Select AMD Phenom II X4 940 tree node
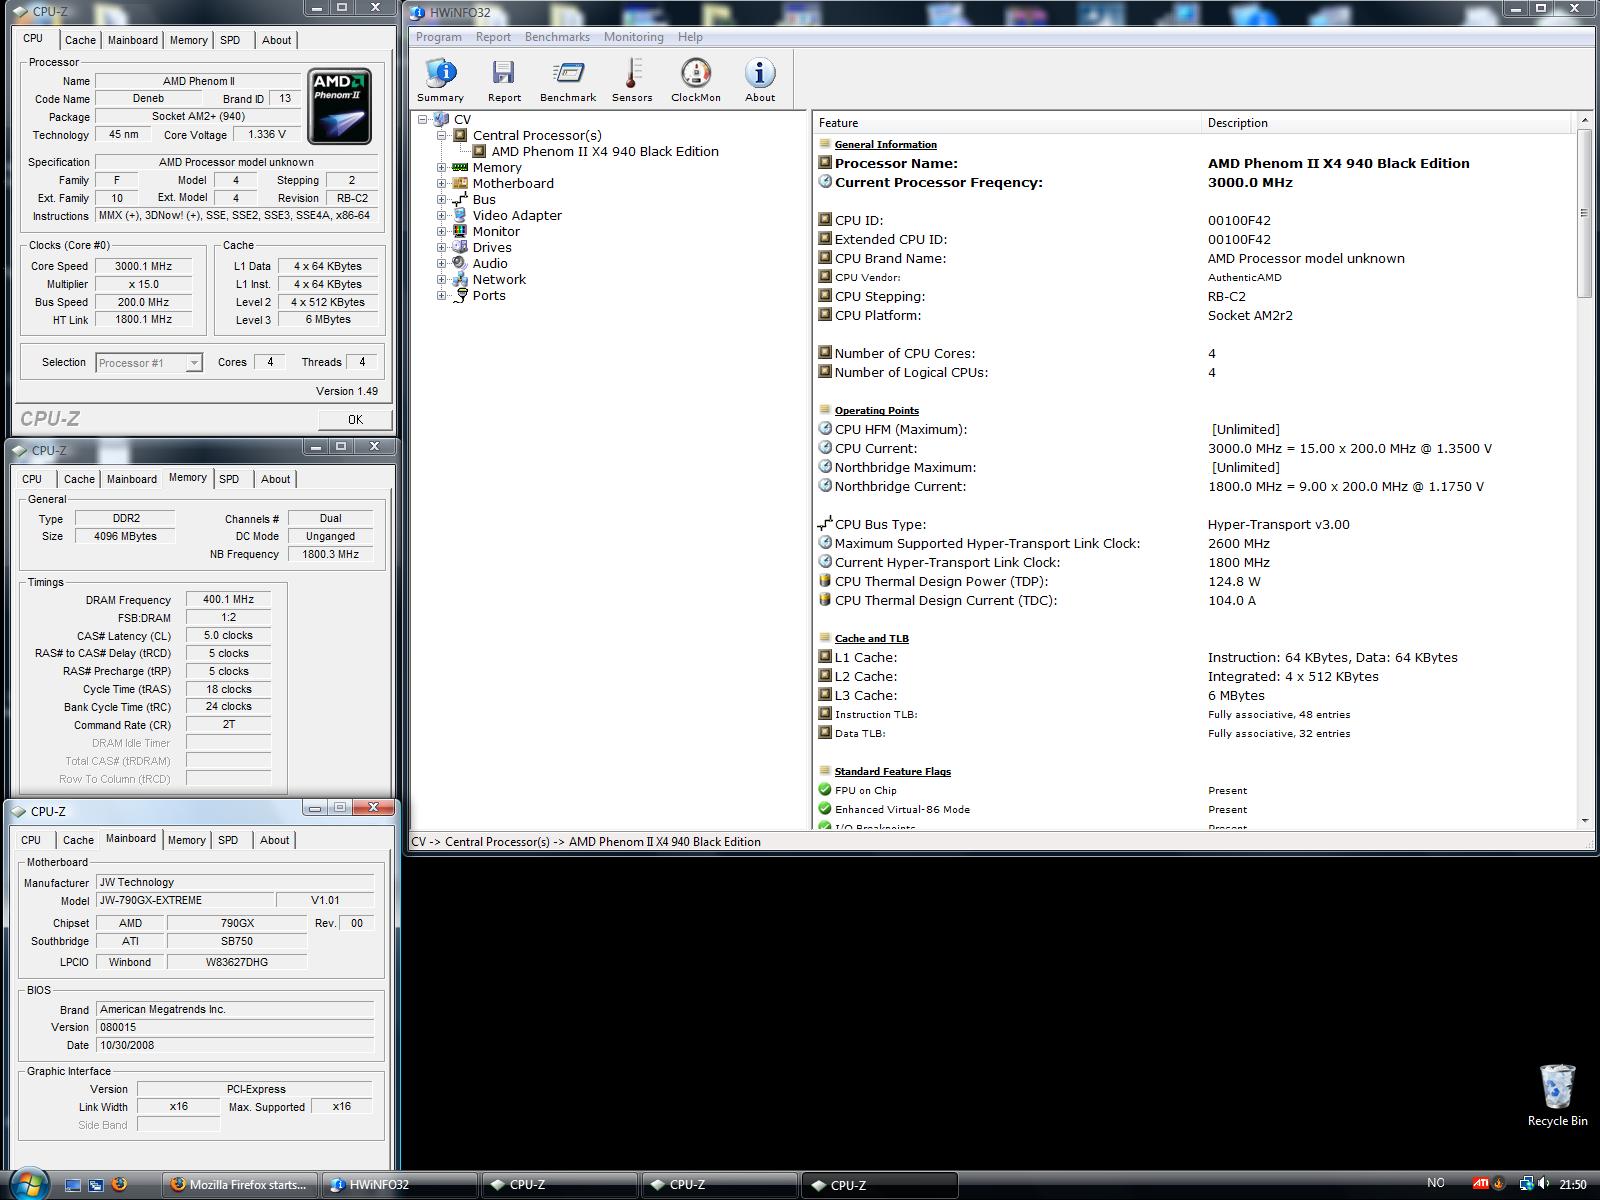 [x=605, y=152]
